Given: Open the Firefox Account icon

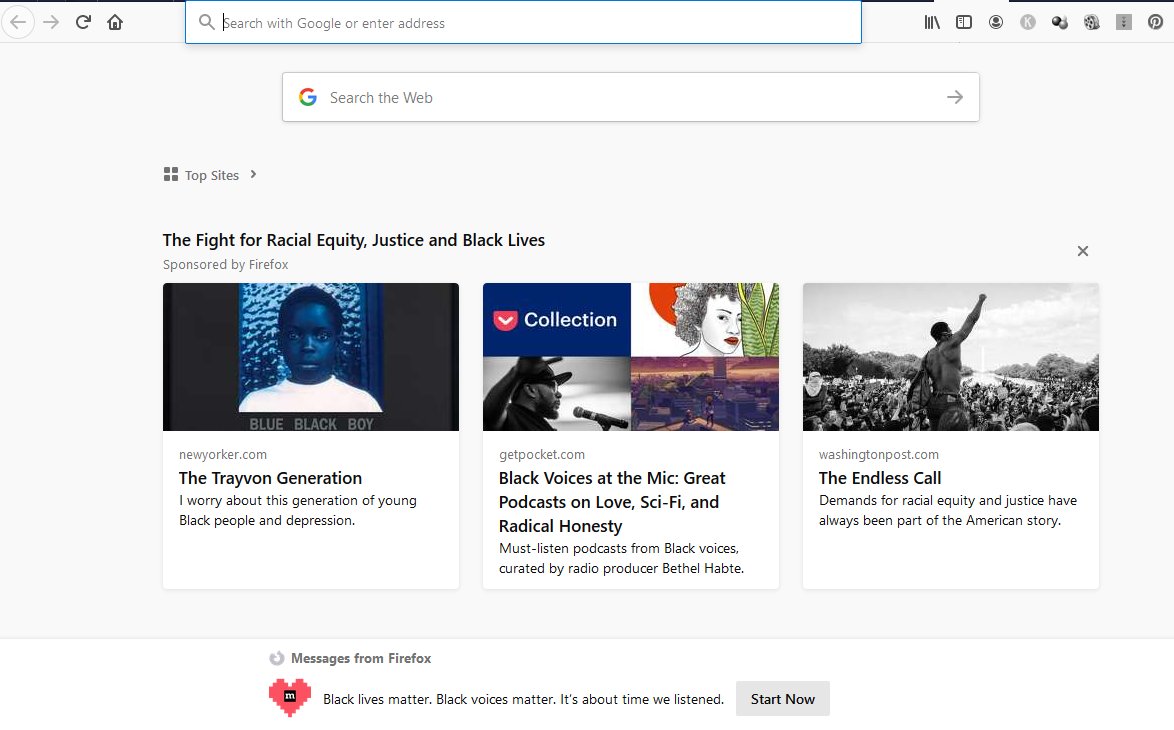Looking at the screenshot, I should pyautogui.click(x=996, y=22).
